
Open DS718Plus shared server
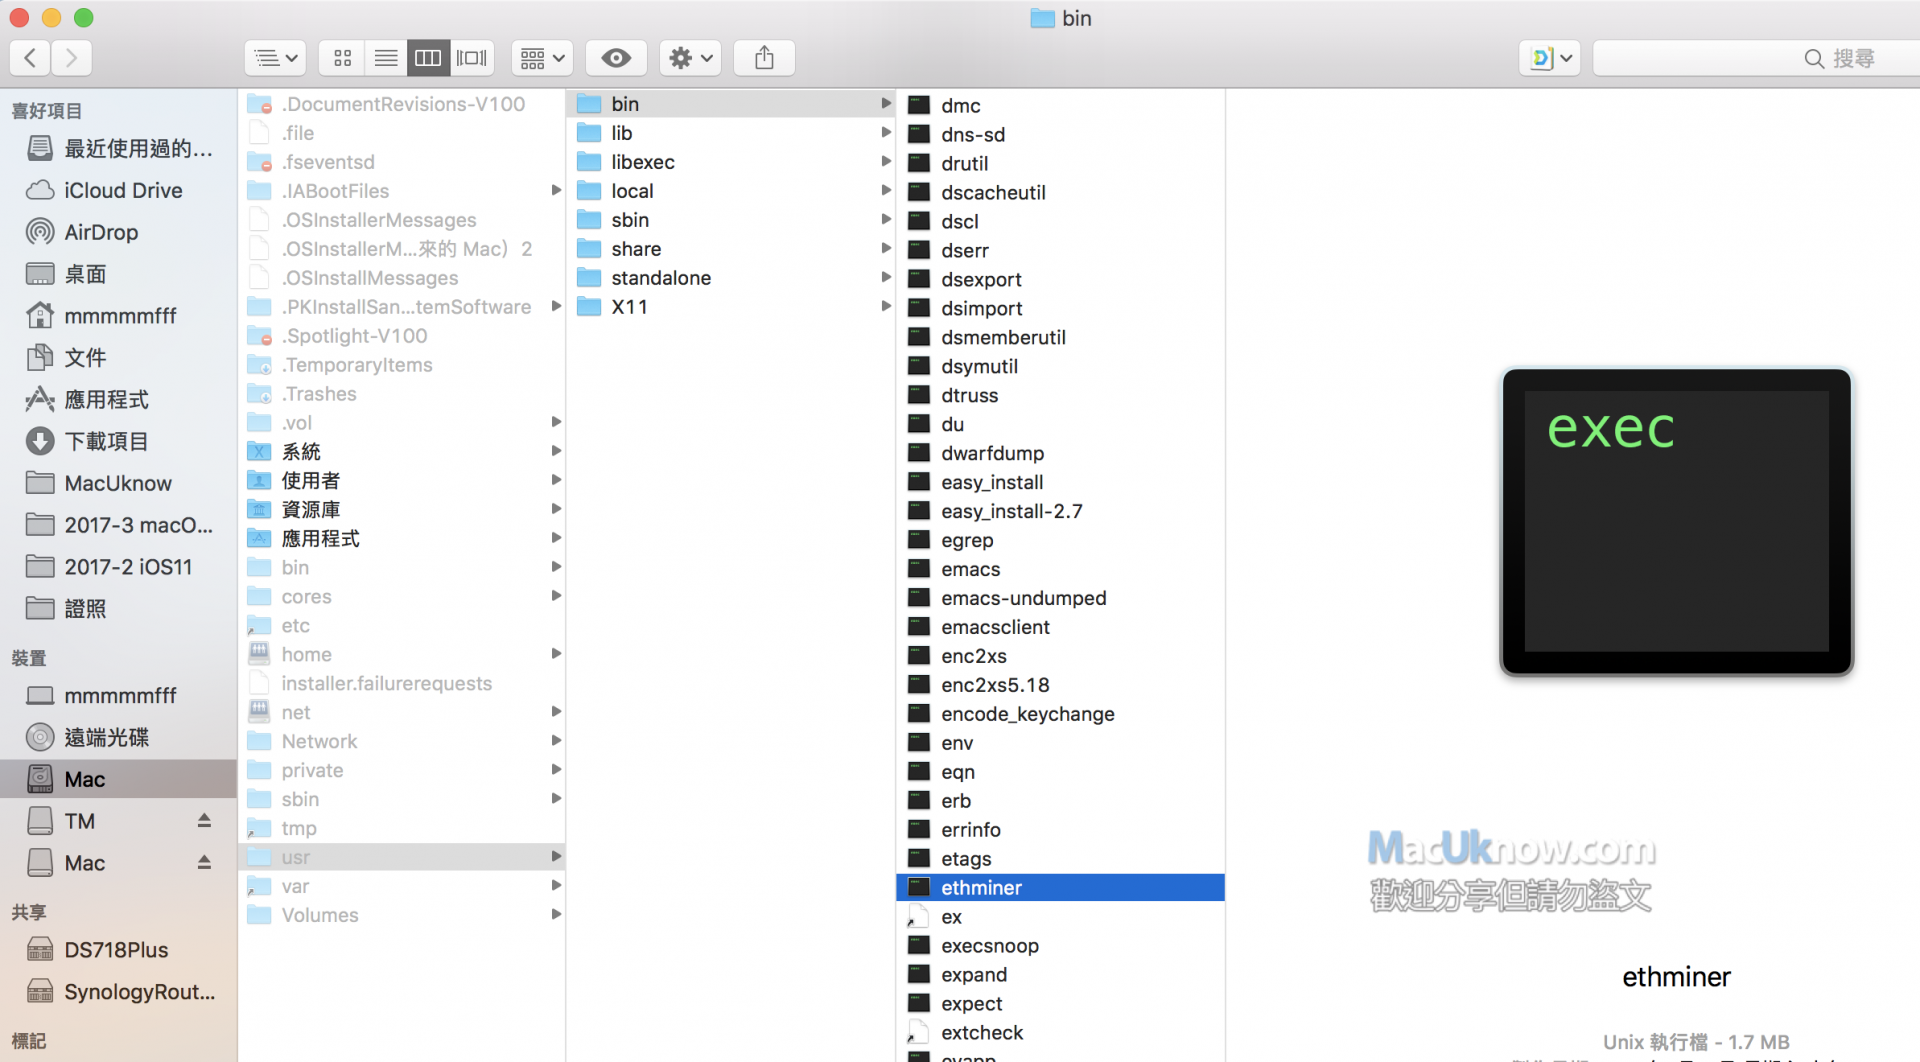click(116, 950)
